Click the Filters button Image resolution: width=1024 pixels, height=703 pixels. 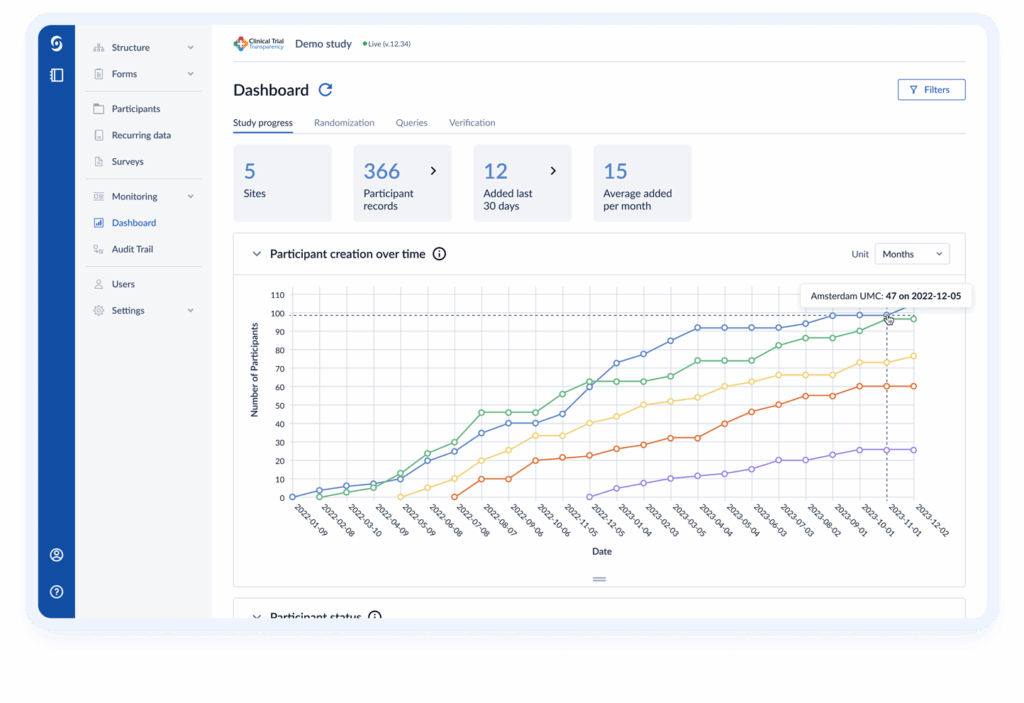click(x=930, y=90)
